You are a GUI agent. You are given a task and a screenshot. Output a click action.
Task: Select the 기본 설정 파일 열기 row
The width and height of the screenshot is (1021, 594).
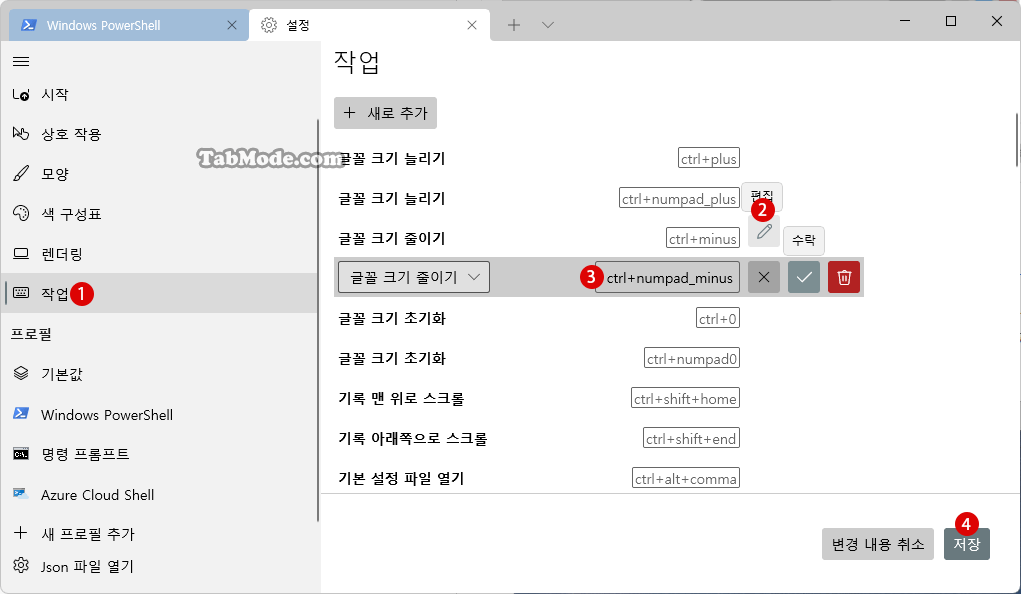point(538,479)
